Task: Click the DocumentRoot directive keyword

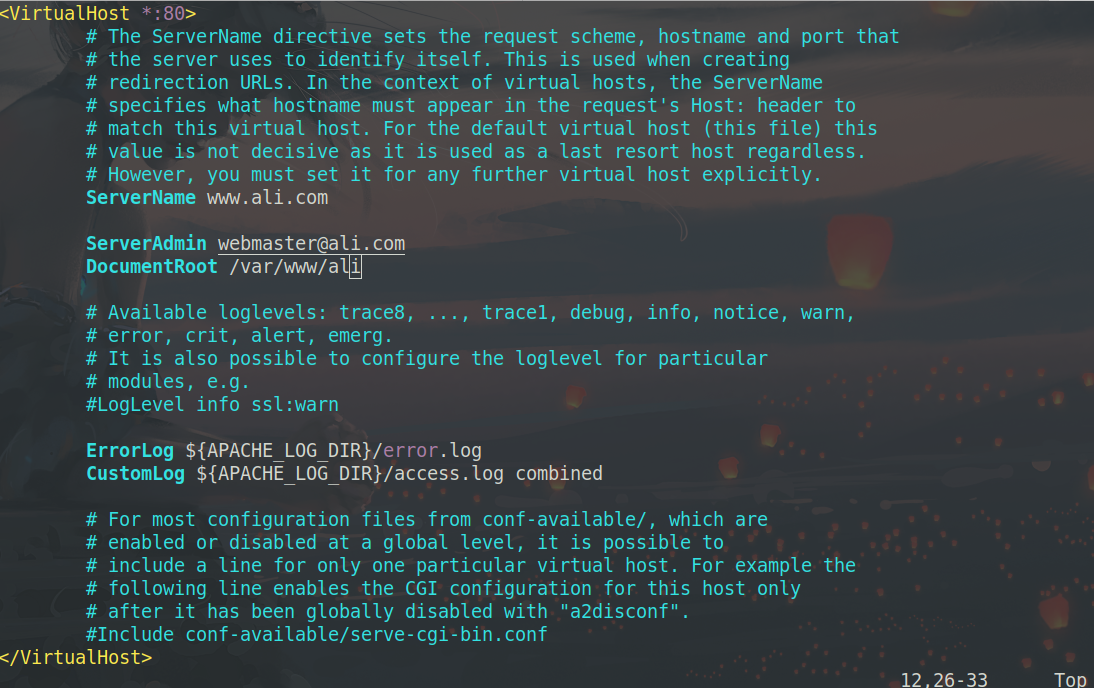Action: click(x=151, y=267)
